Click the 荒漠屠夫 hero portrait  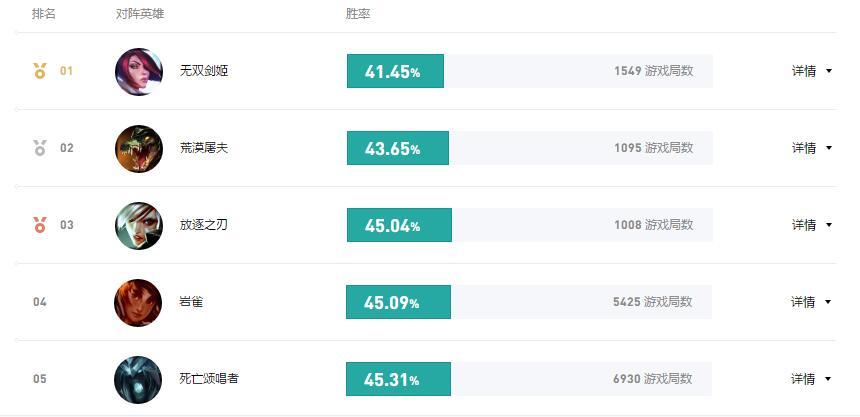[139, 148]
